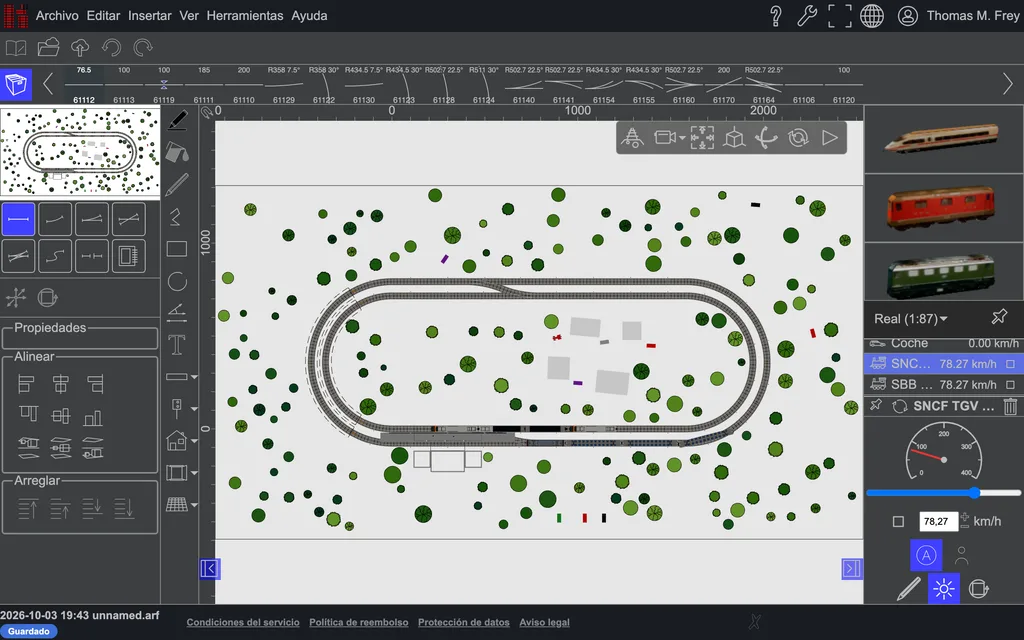Open the Ver menu
This screenshot has width=1024, height=640.
click(189, 16)
